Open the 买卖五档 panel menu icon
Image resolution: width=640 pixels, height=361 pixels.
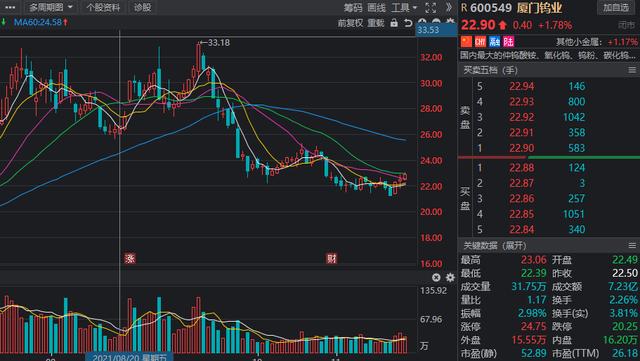tap(632, 70)
